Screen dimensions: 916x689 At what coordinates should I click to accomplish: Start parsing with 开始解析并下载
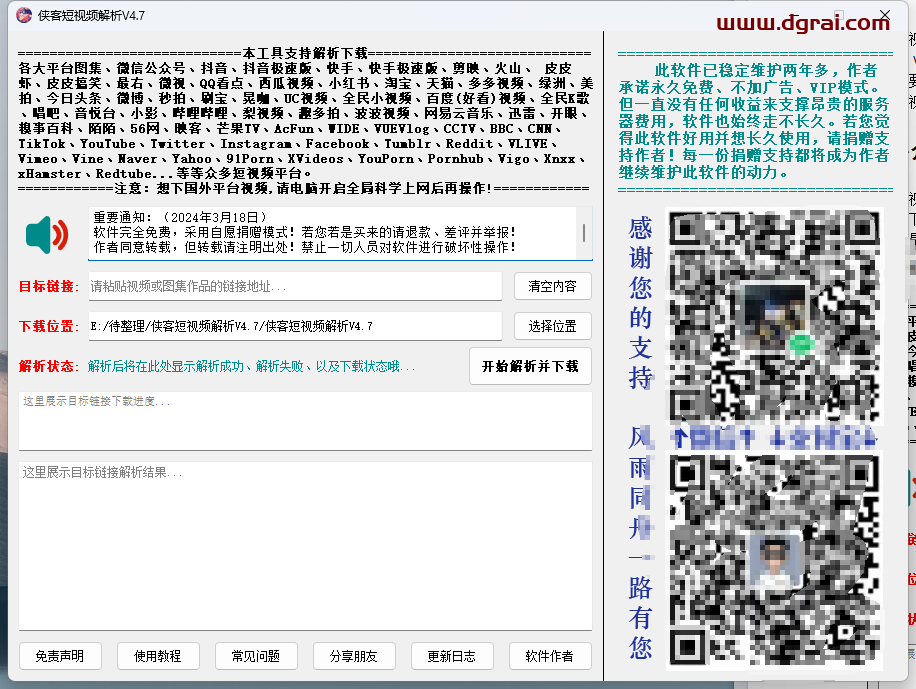pos(530,366)
